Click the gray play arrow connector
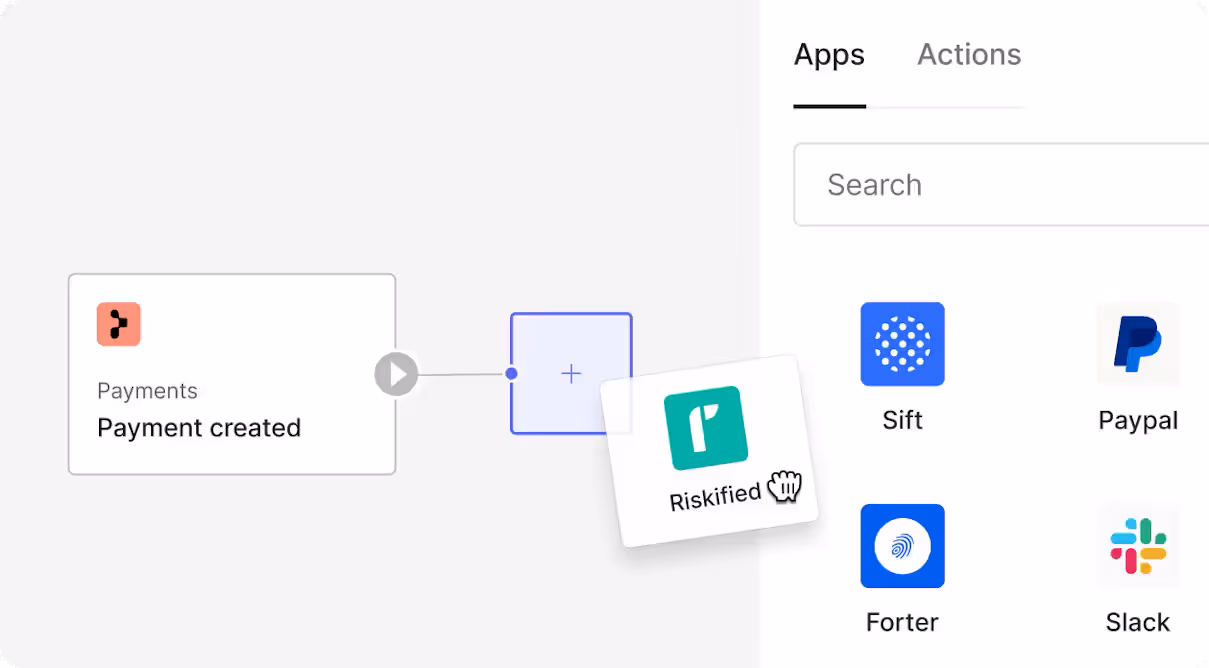The width and height of the screenshot is (1209, 668). 396,375
